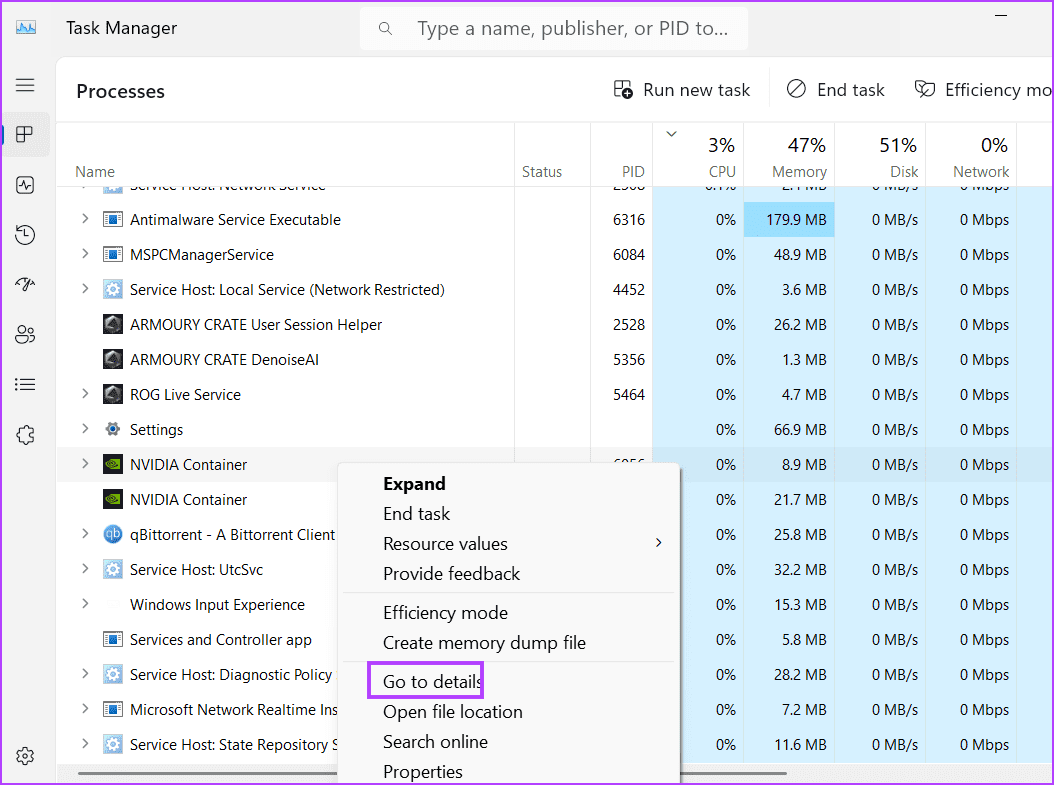1054x785 pixels.
Task: Click the search magnifier icon
Action: [x=385, y=28]
